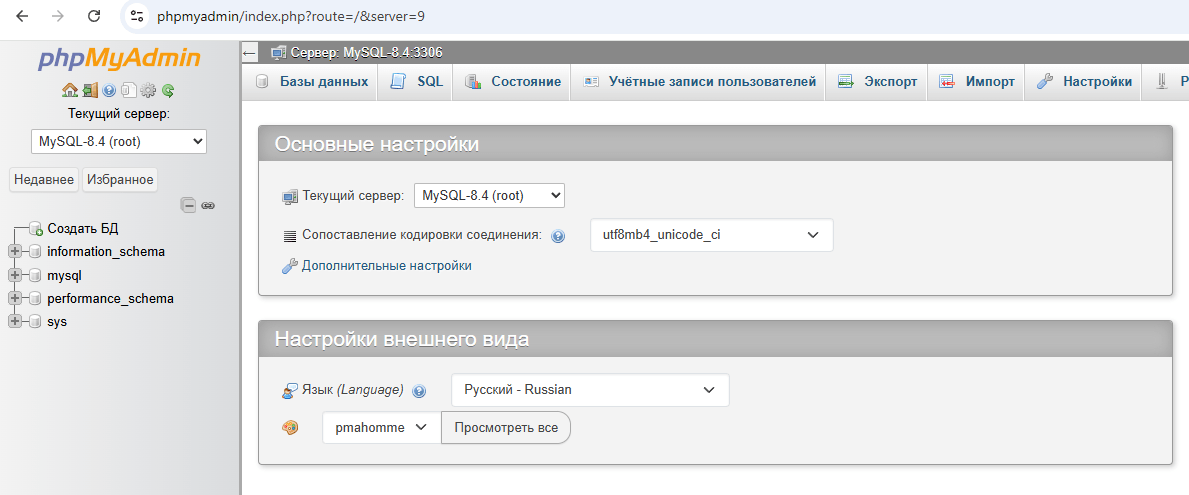
Task: Switch to the SQL tab
Action: [x=416, y=82]
